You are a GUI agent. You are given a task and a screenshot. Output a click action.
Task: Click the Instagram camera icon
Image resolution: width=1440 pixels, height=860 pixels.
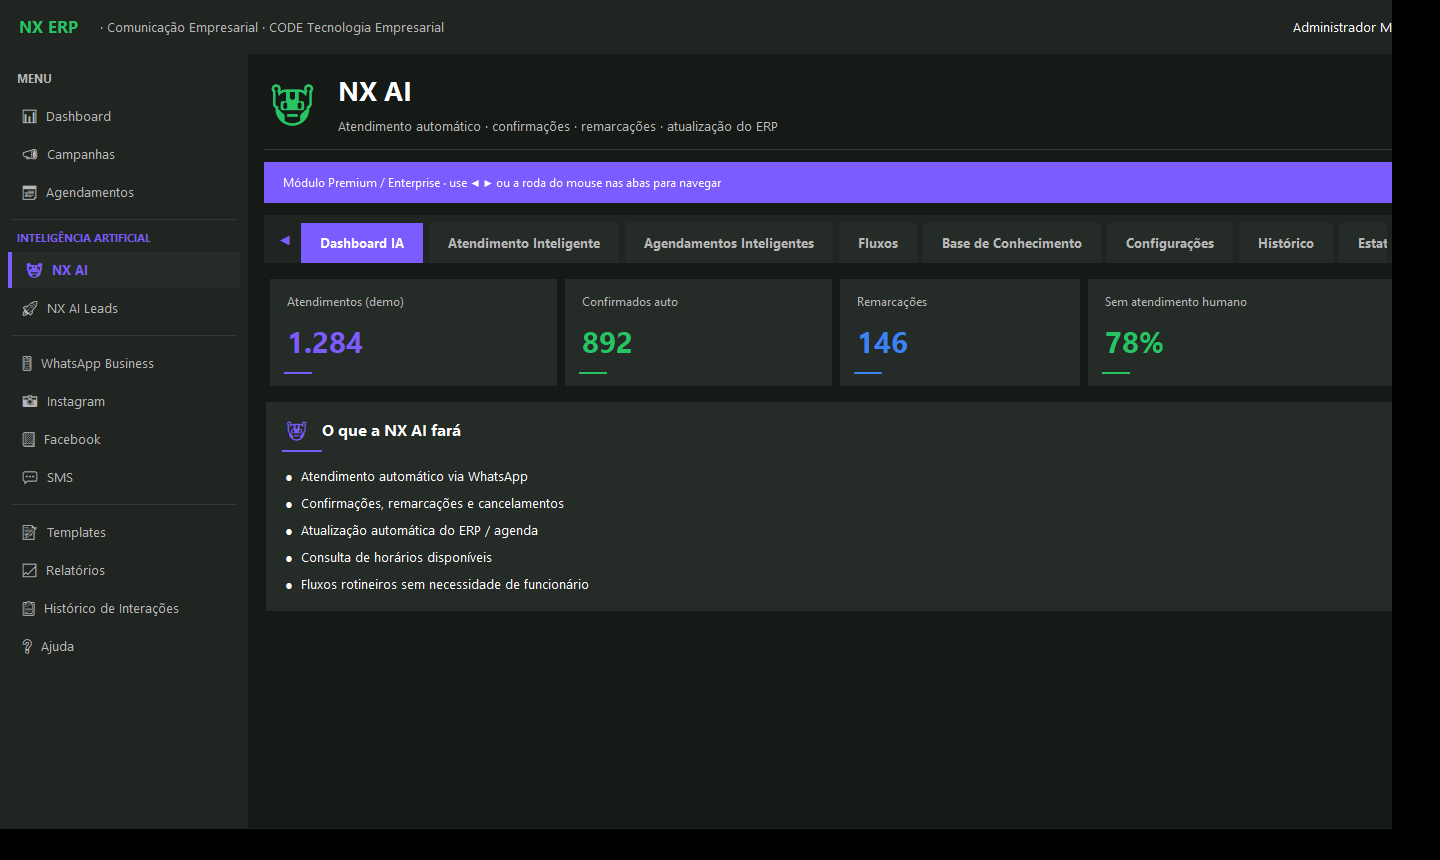pyautogui.click(x=30, y=402)
